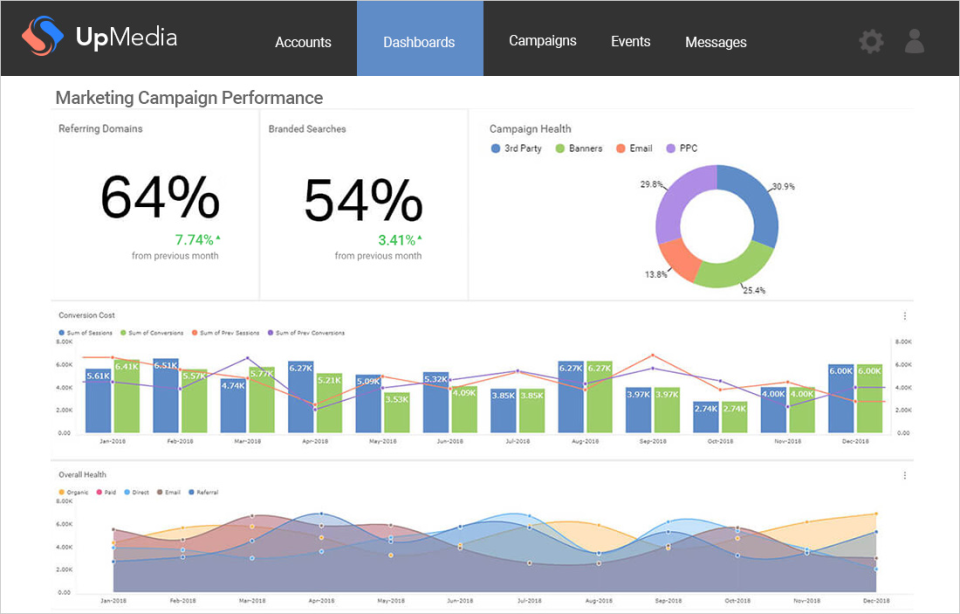Click the Aug-2018 blue 6.27K bar
This screenshot has height=614, width=960.
pos(571,397)
